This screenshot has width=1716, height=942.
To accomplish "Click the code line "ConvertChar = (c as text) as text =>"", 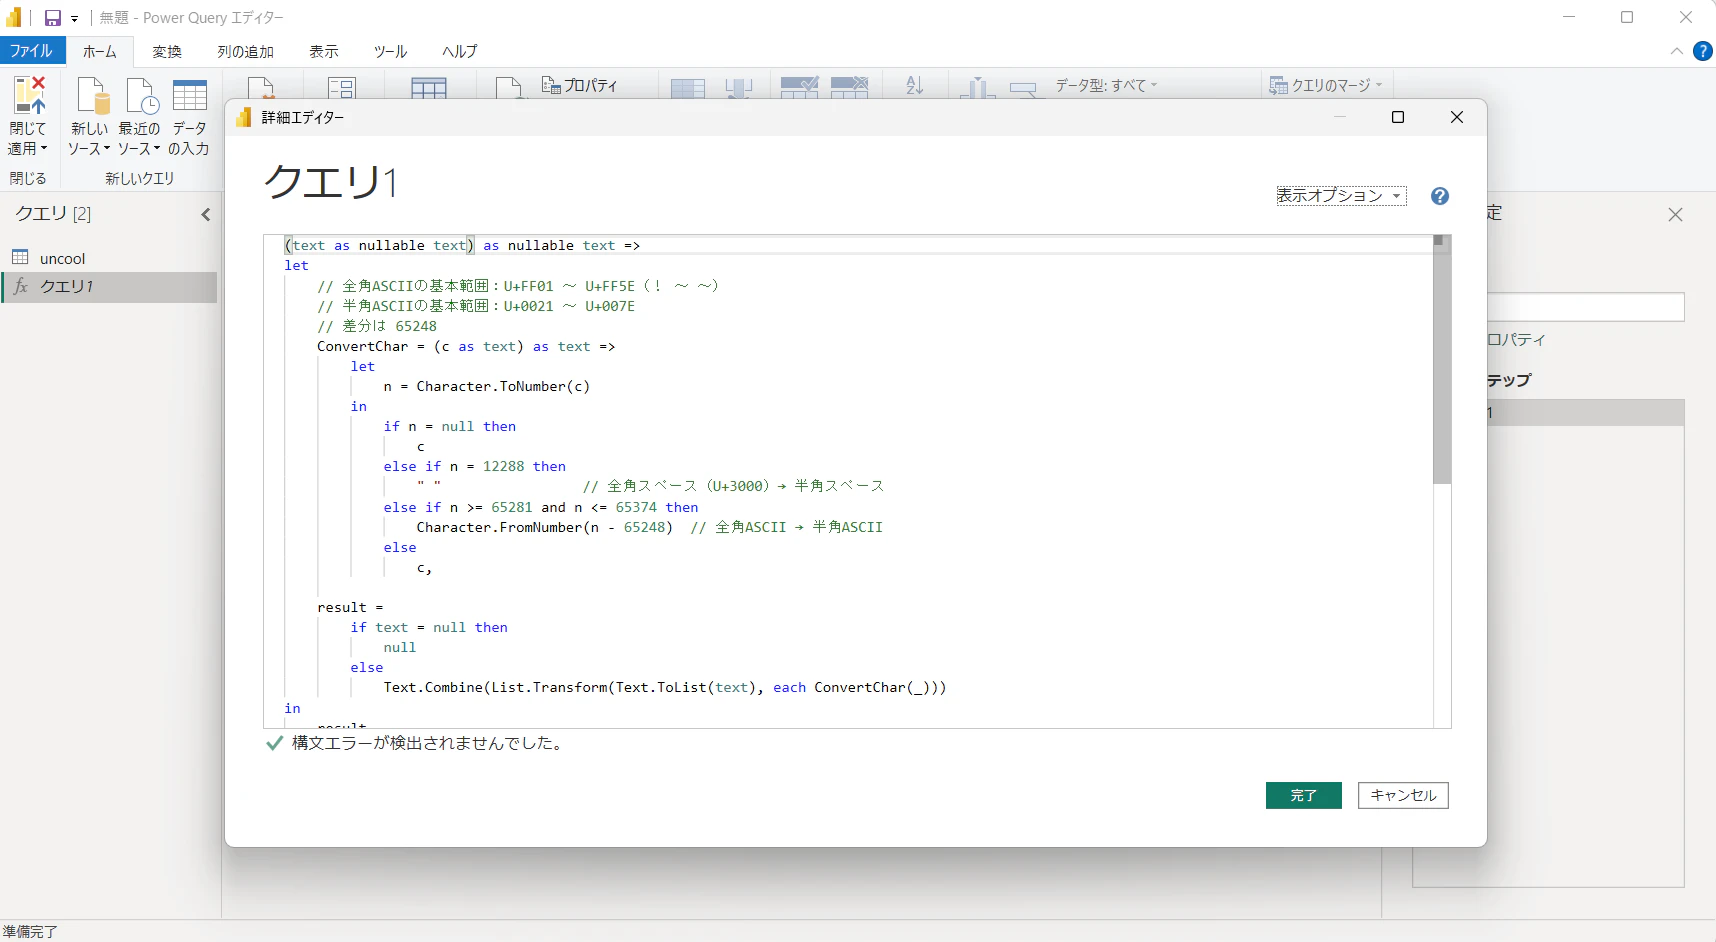I will pos(466,346).
